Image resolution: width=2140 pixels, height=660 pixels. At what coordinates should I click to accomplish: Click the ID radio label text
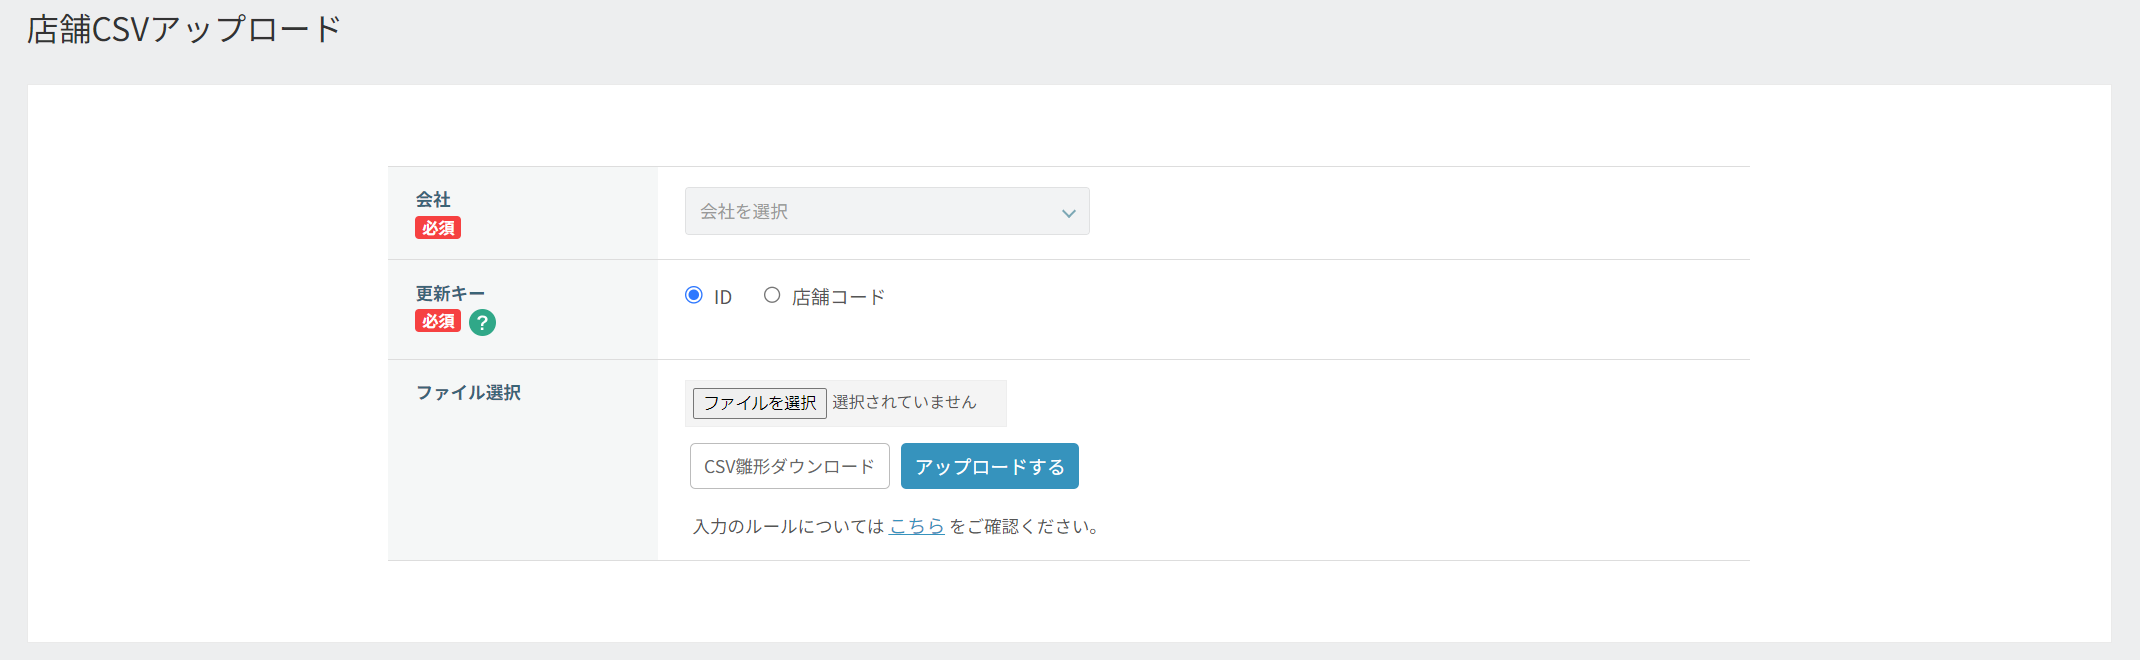(723, 297)
